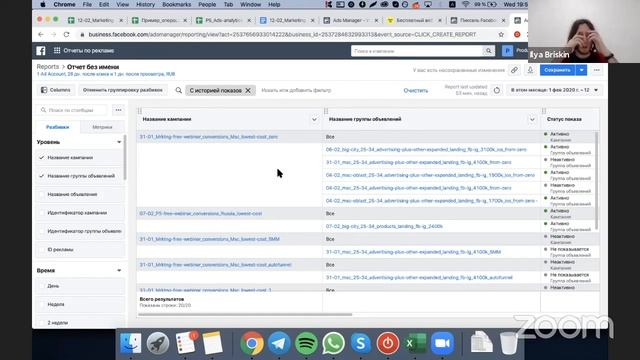The height and width of the screenshot is (360, 640).
Task: Switch to the Метрики tab
Action: (102, 127)
